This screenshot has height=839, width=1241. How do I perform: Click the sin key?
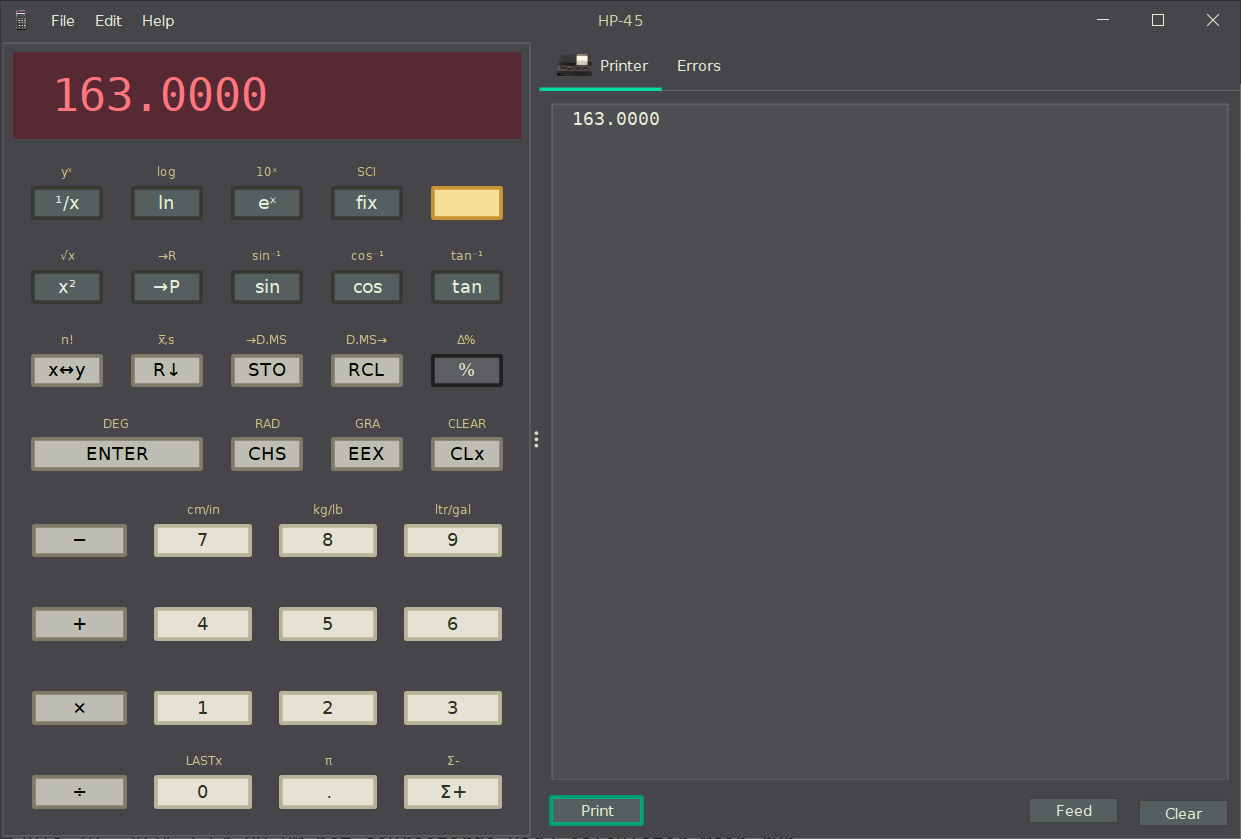[x=267, y=287]
